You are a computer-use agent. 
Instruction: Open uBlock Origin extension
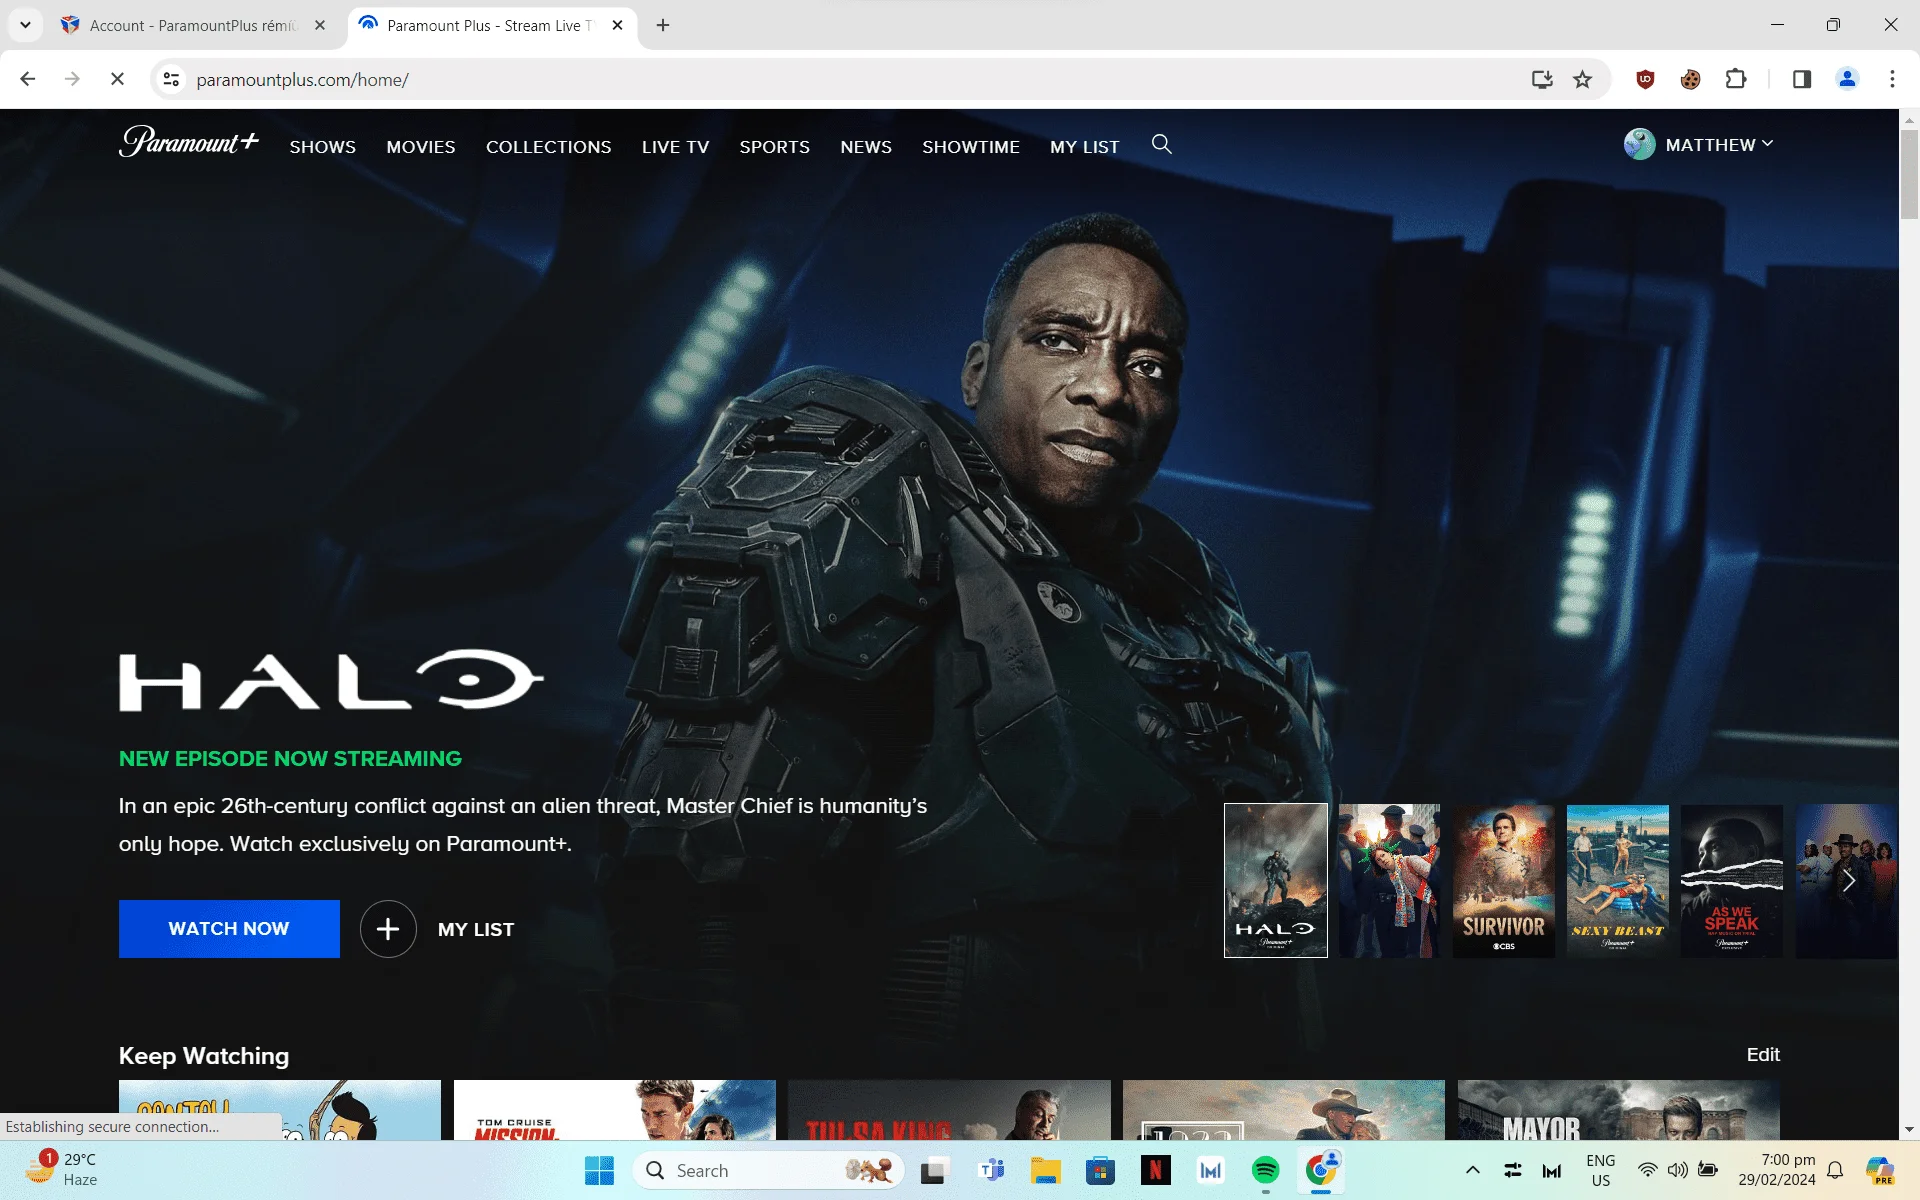point(1645,79)
